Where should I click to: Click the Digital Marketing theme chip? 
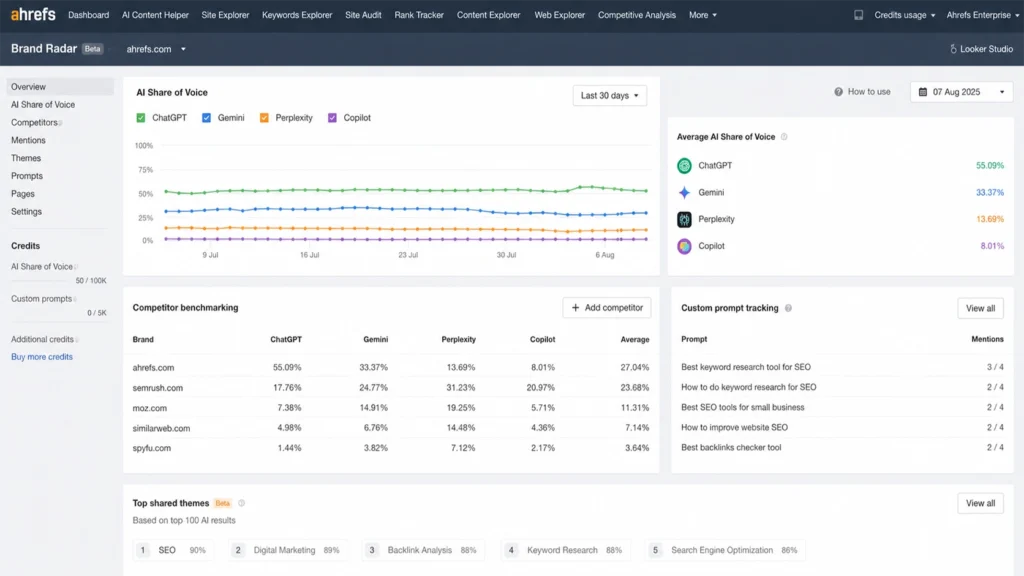point(288,550)
